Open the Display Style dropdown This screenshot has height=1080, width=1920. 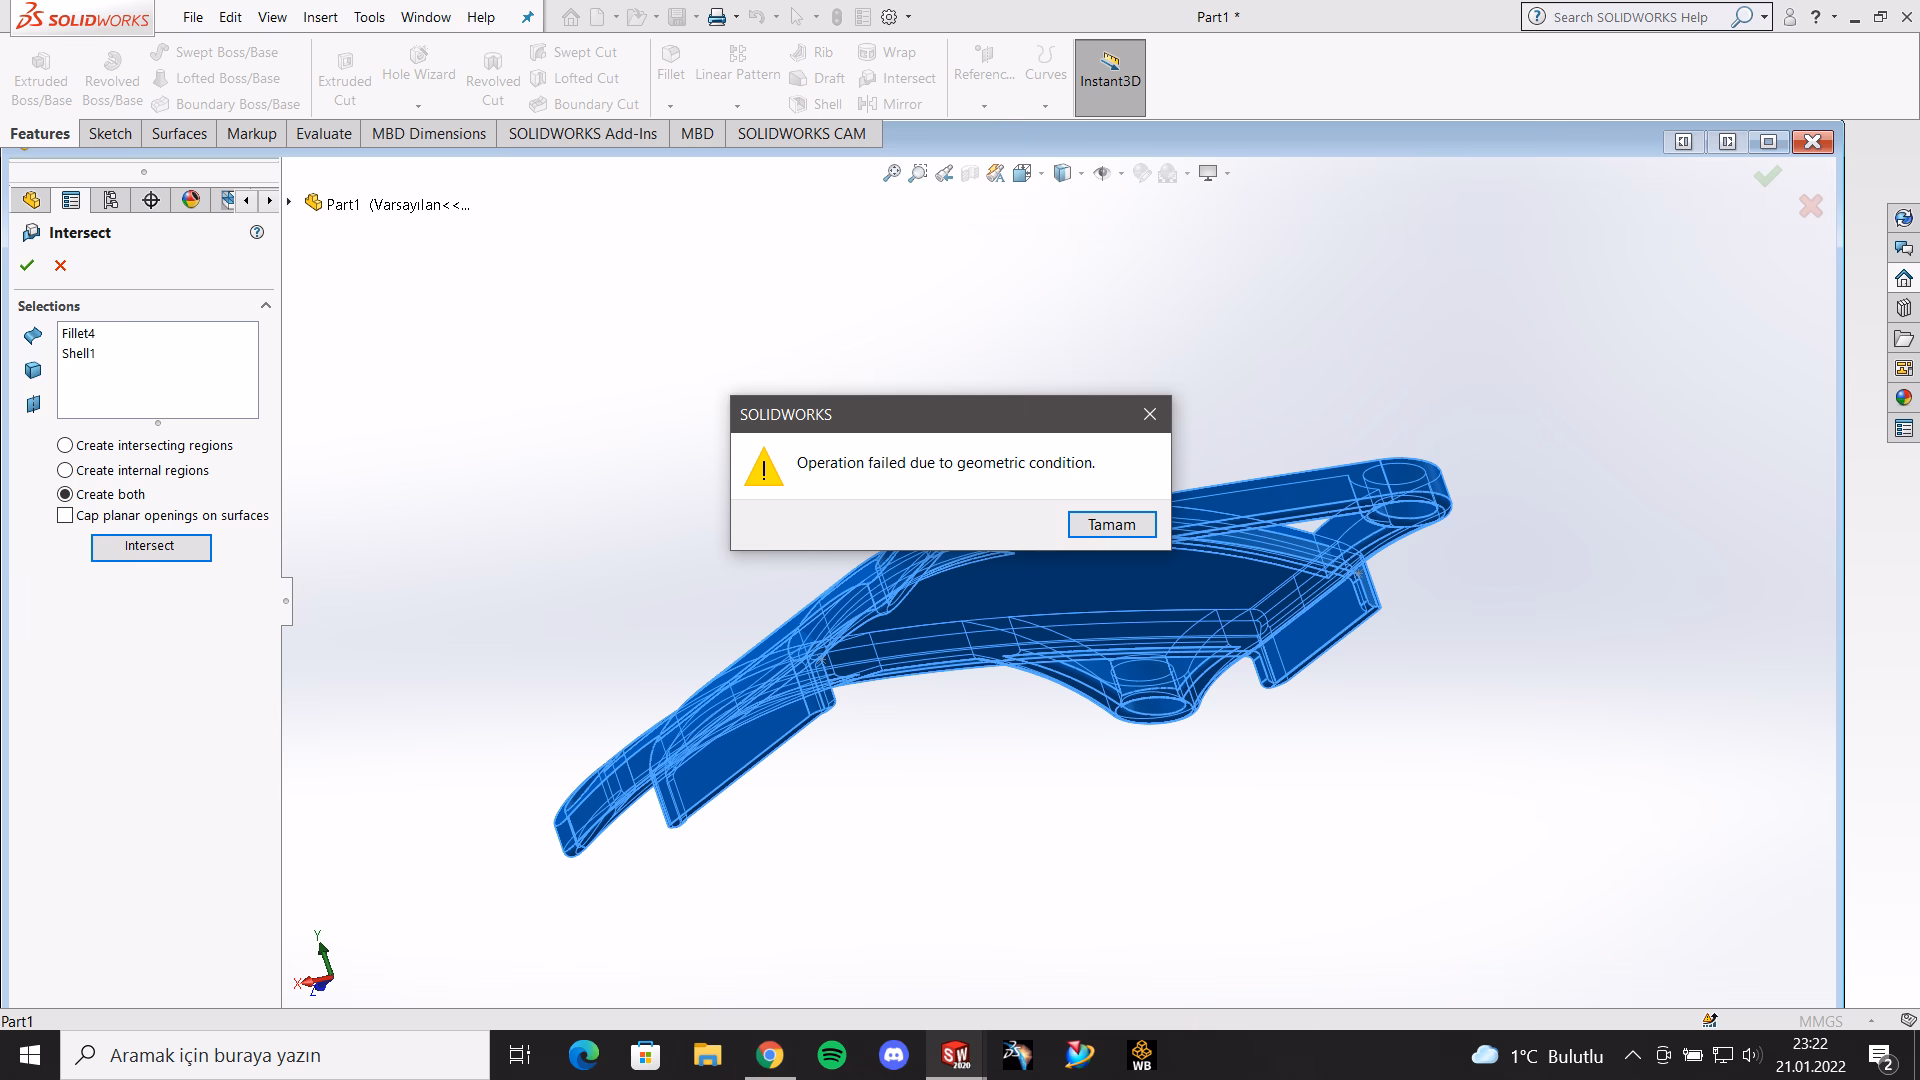(1082, 172)
